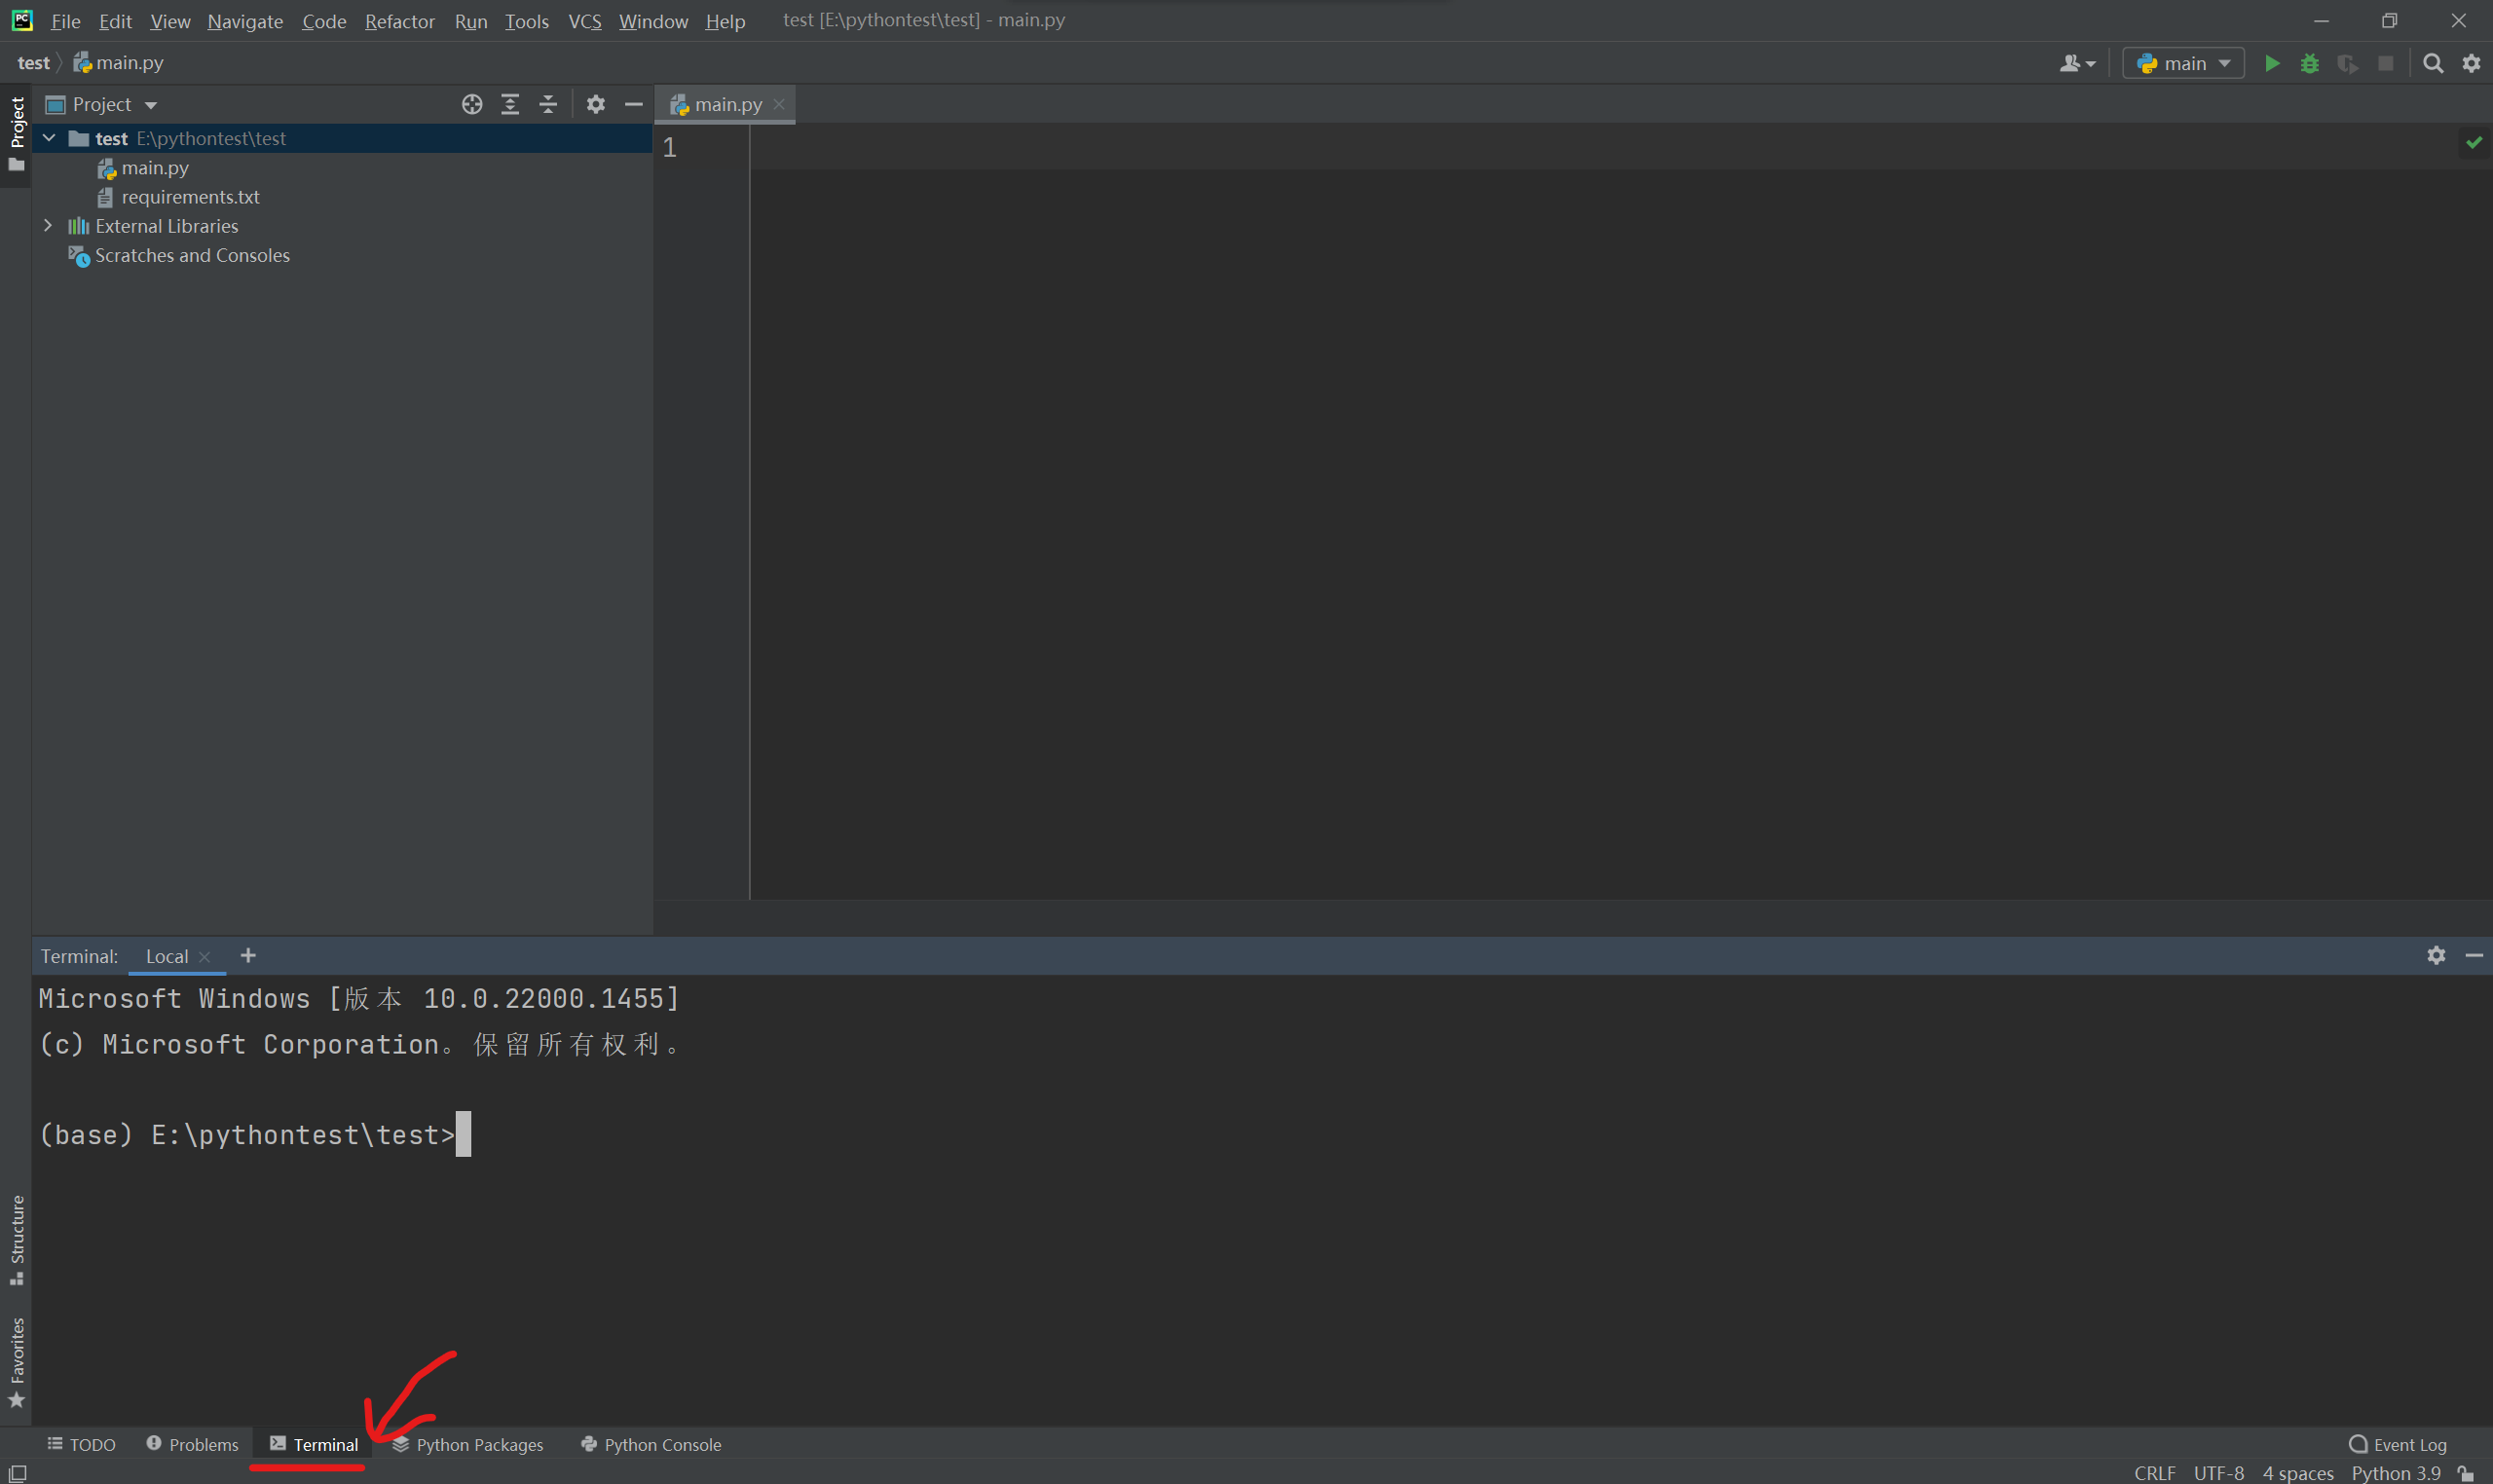
Task: Open the Event Log
Action: 2398,1444
